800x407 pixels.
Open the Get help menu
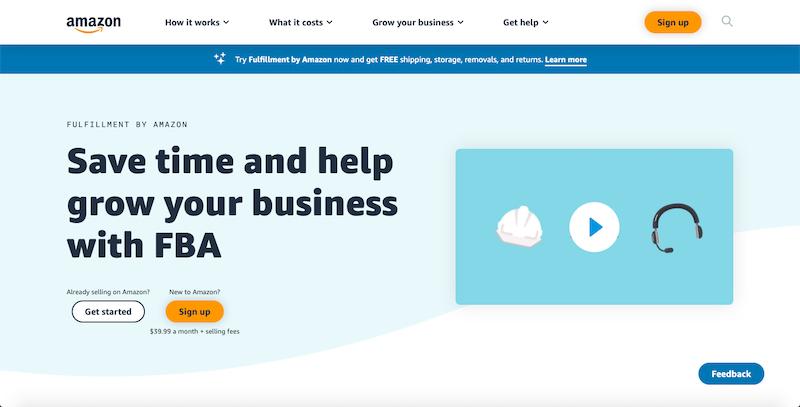pyautogui.click(x=526, y=22)
